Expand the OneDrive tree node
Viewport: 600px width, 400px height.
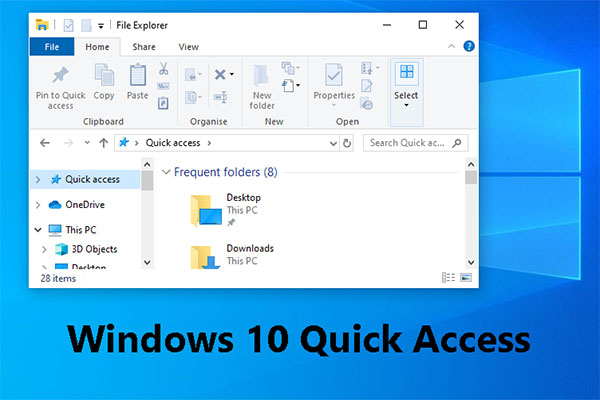click(x=38, y=205)
